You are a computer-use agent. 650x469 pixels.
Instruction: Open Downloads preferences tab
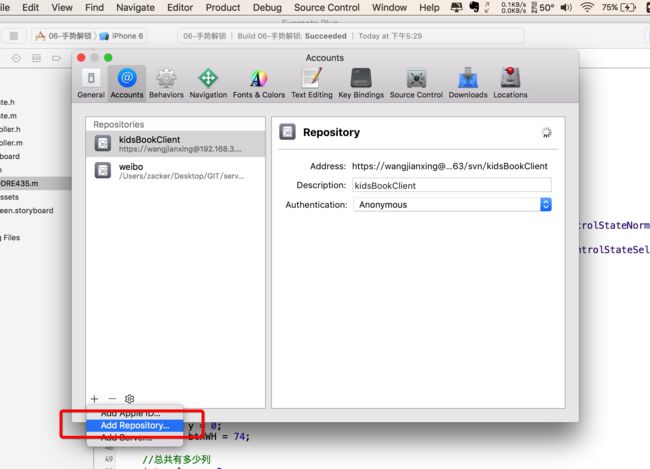(x=468, y=84)
